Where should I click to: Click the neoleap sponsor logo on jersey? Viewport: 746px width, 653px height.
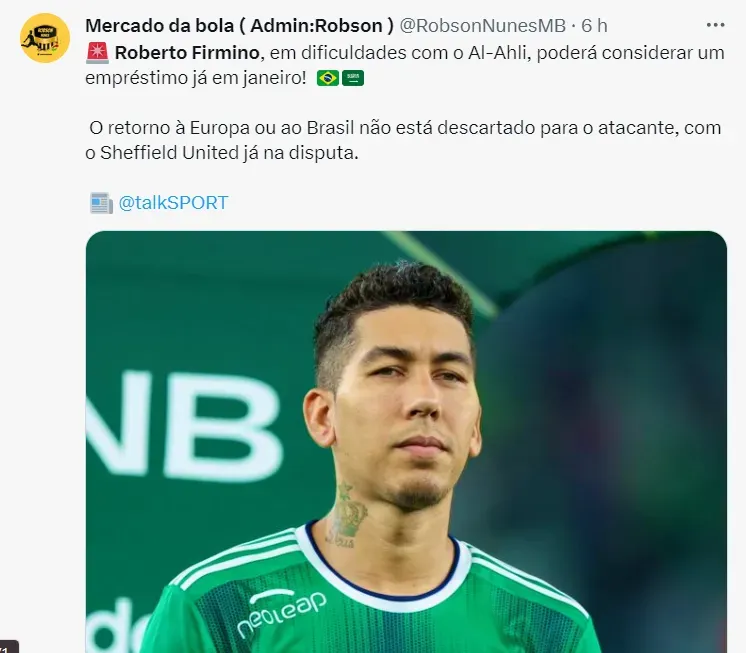[282, 613]
